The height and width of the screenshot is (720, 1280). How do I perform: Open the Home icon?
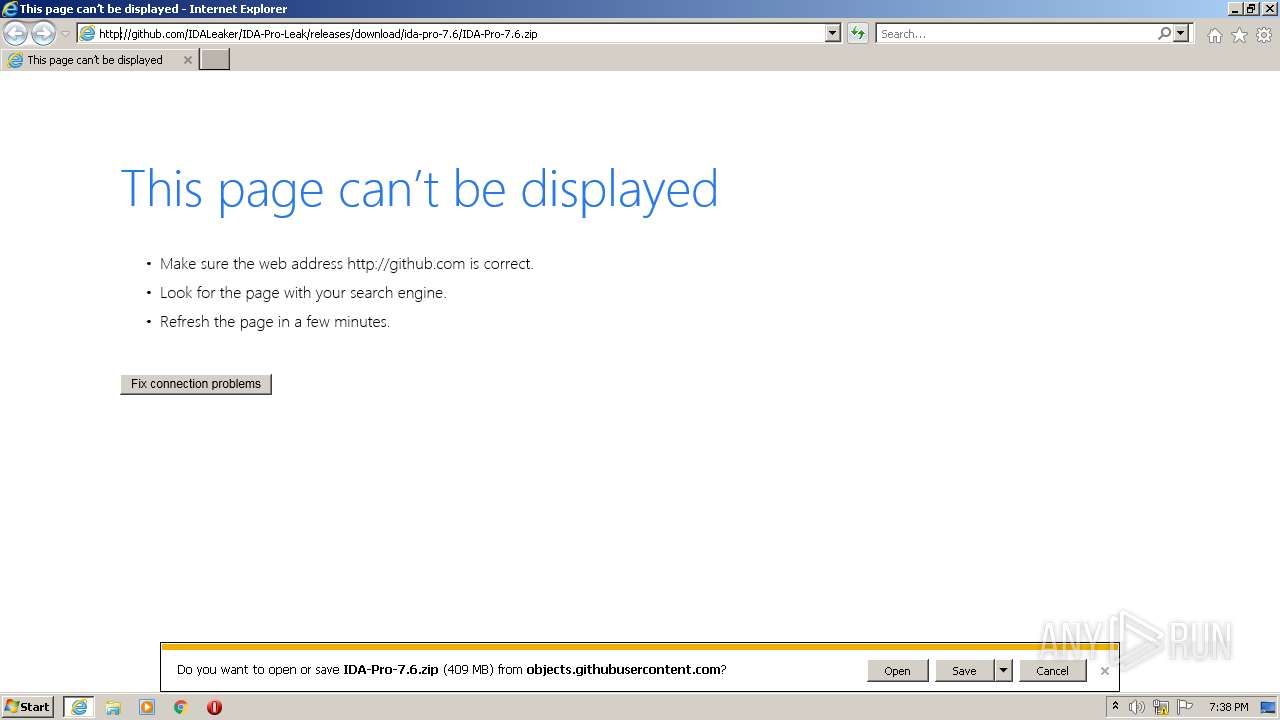pos(1214,35)
